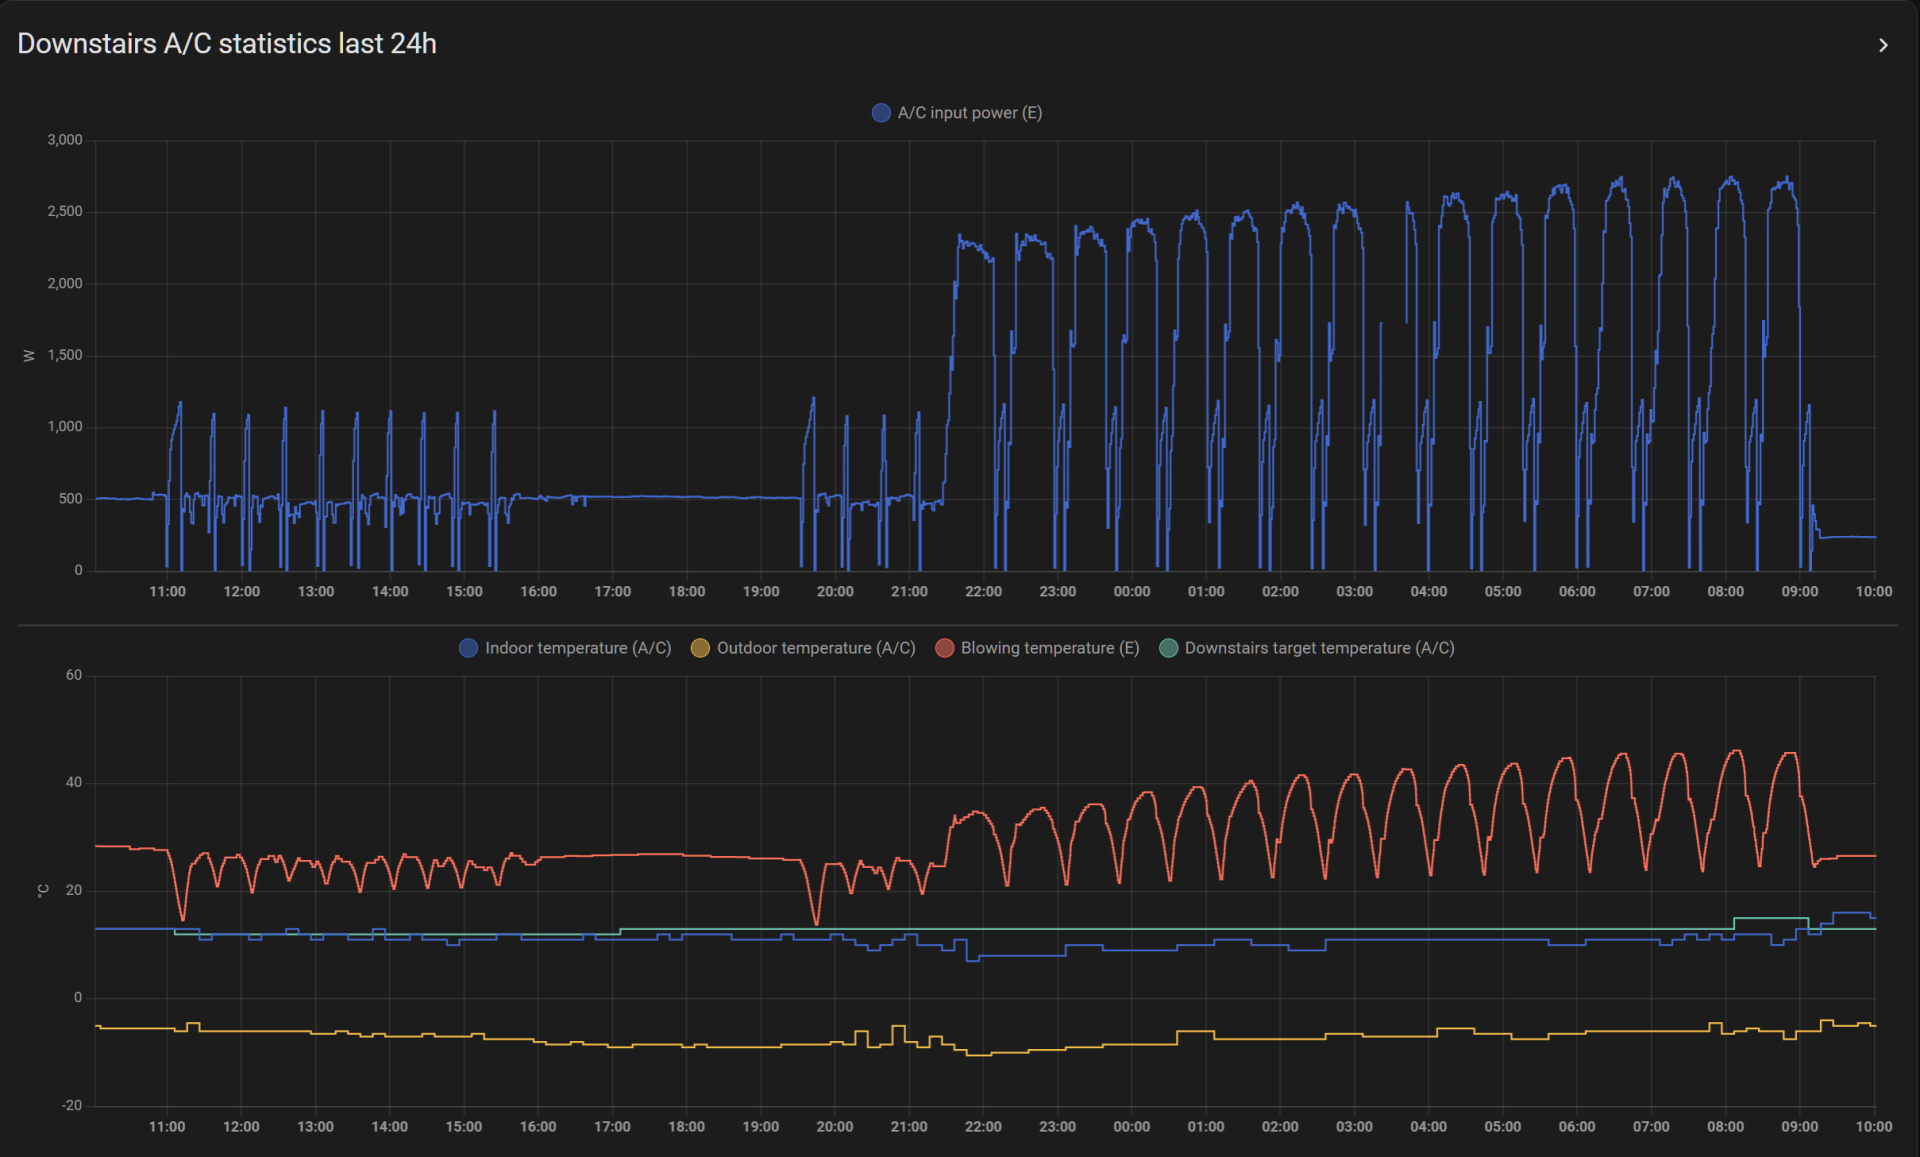Click the A/C input power legend circle
This screenshot has height=1157, width=1920.
click(x=881, y=113)
